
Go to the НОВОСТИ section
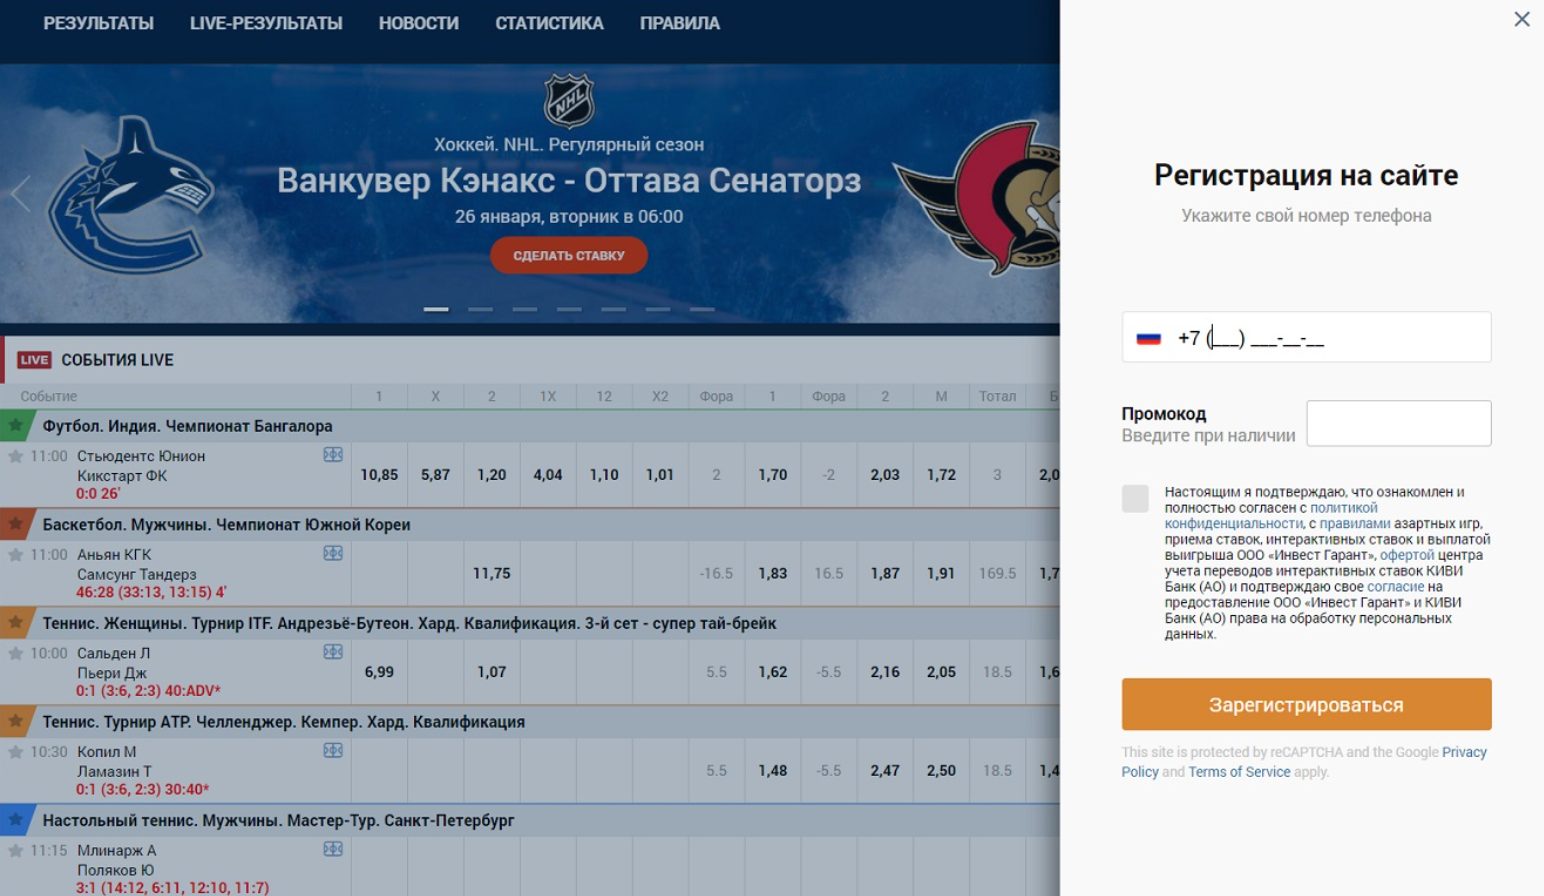pyautogui.click(x=418, y=23)
